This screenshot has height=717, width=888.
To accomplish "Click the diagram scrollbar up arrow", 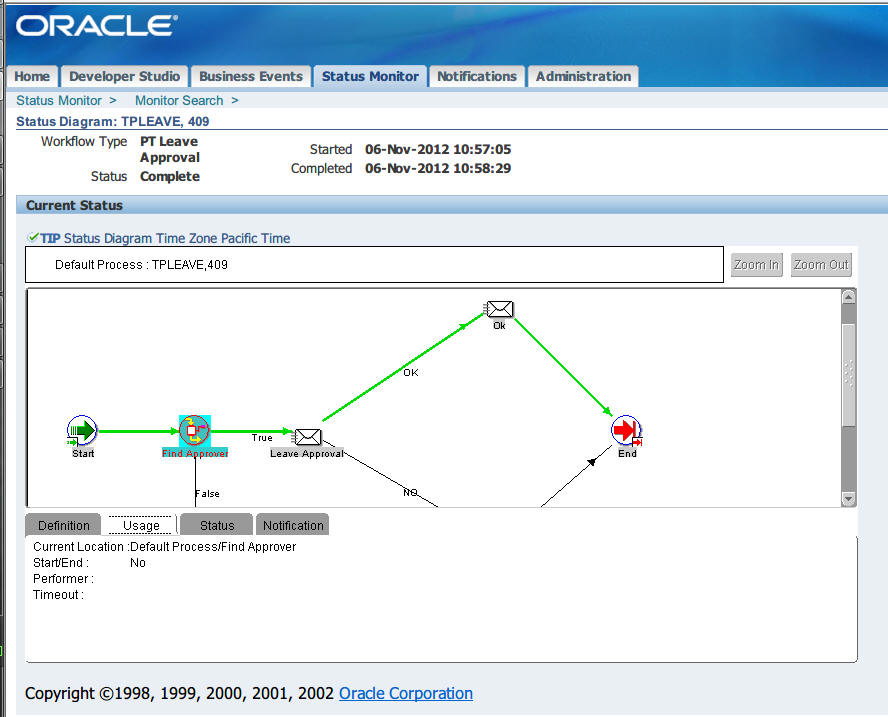I will coord(848,297).
